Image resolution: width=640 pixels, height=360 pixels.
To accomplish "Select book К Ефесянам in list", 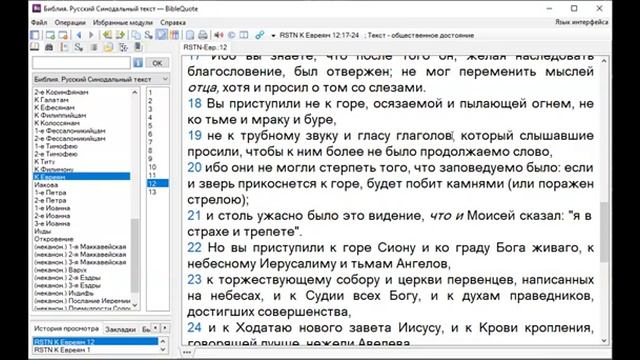I will pos(54,108).
